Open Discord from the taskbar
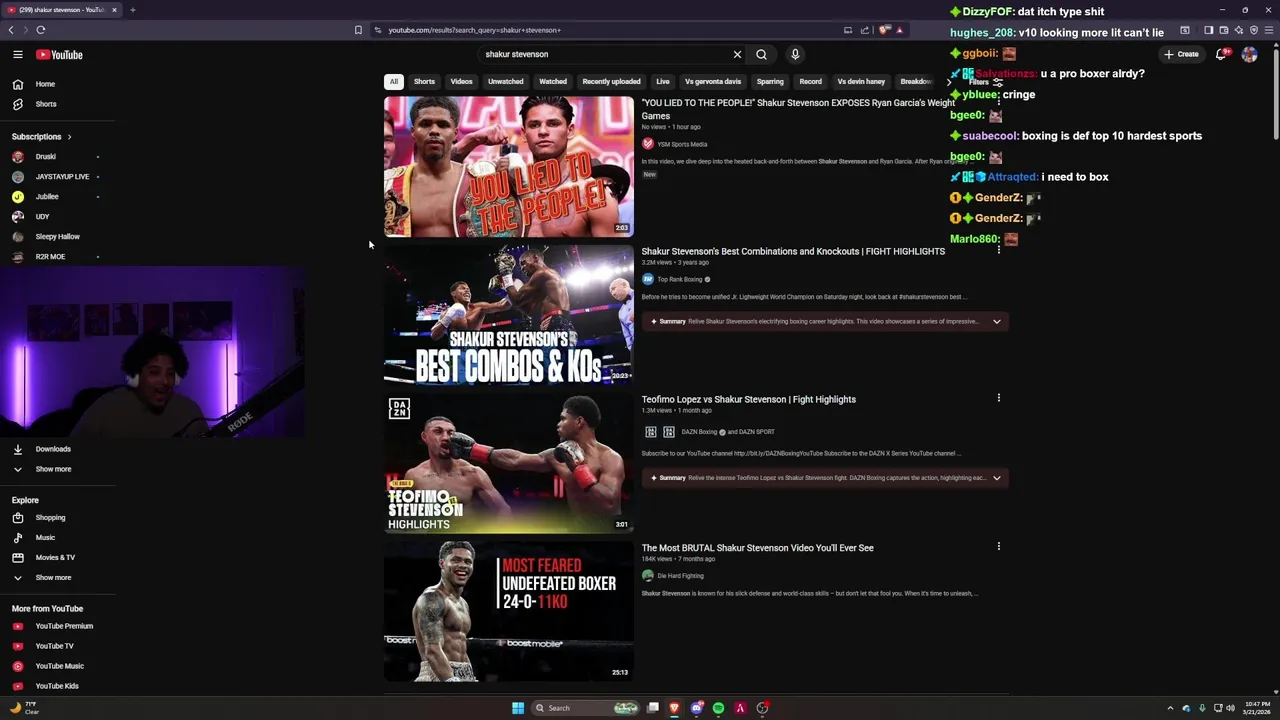Image resolution: width=1280 pixels, height=720 pixels. coord(697,708)
